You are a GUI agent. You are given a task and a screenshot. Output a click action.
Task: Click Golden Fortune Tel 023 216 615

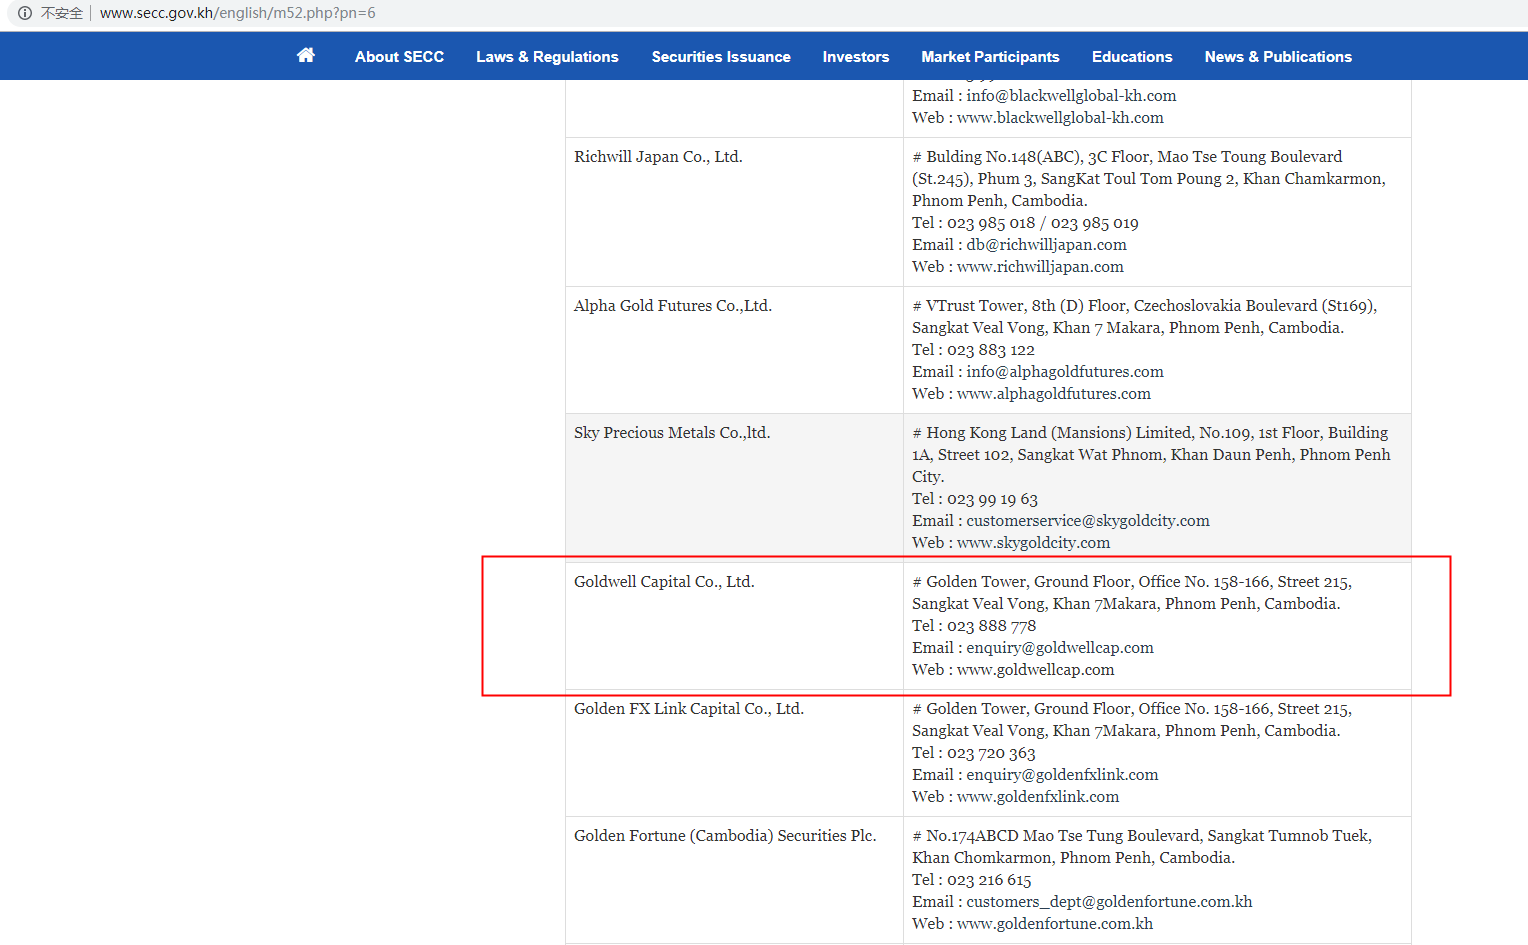pyautogui.click(x=972, y=880)
